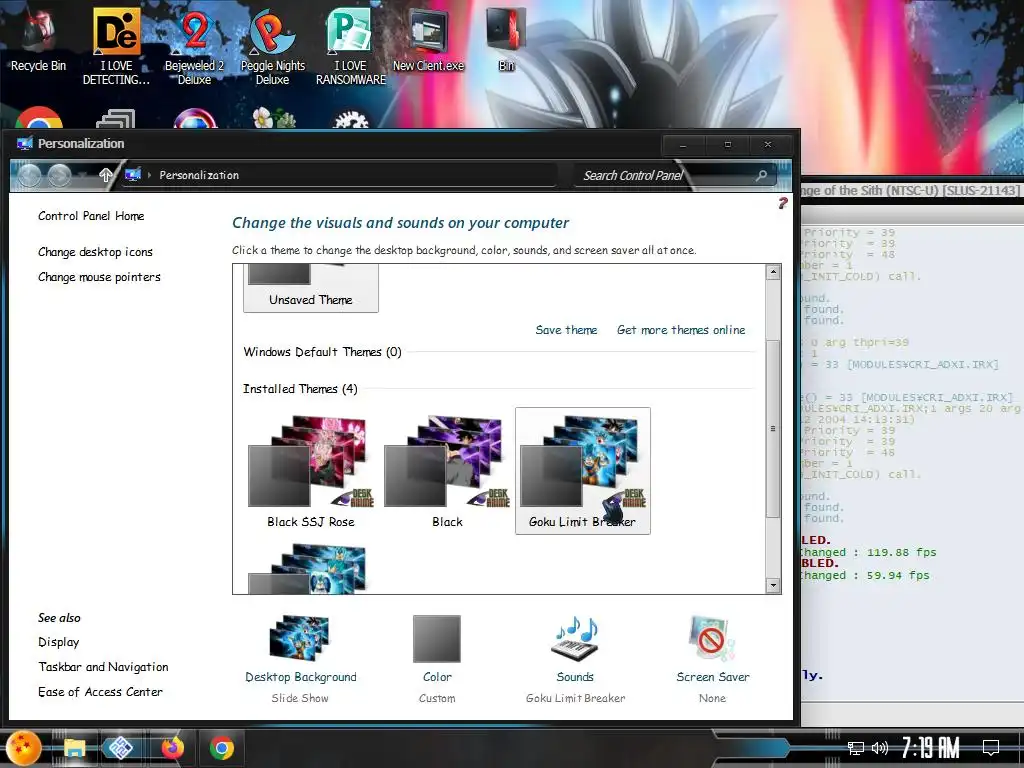Image resolution: width=1024 pixels, height=768 pixels.
Task: Click the Forward navigation button in Personalization
Action: pos(59,175)
